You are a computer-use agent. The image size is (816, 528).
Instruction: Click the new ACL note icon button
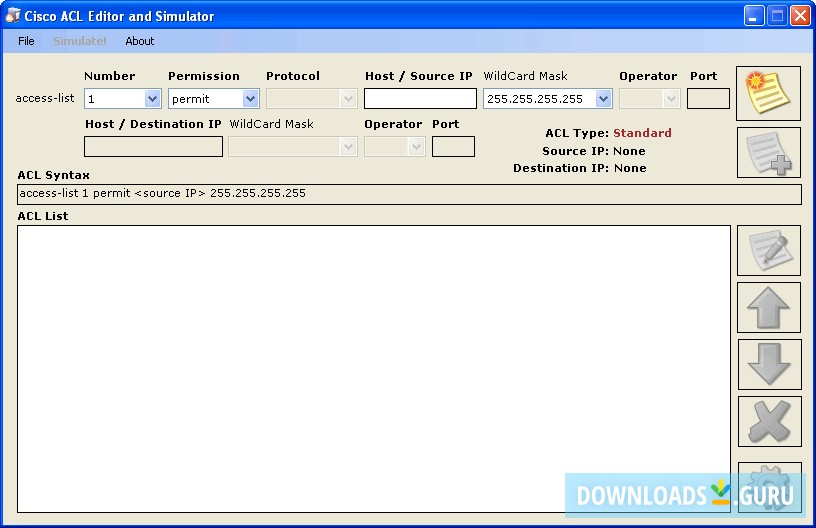point(768,94)
